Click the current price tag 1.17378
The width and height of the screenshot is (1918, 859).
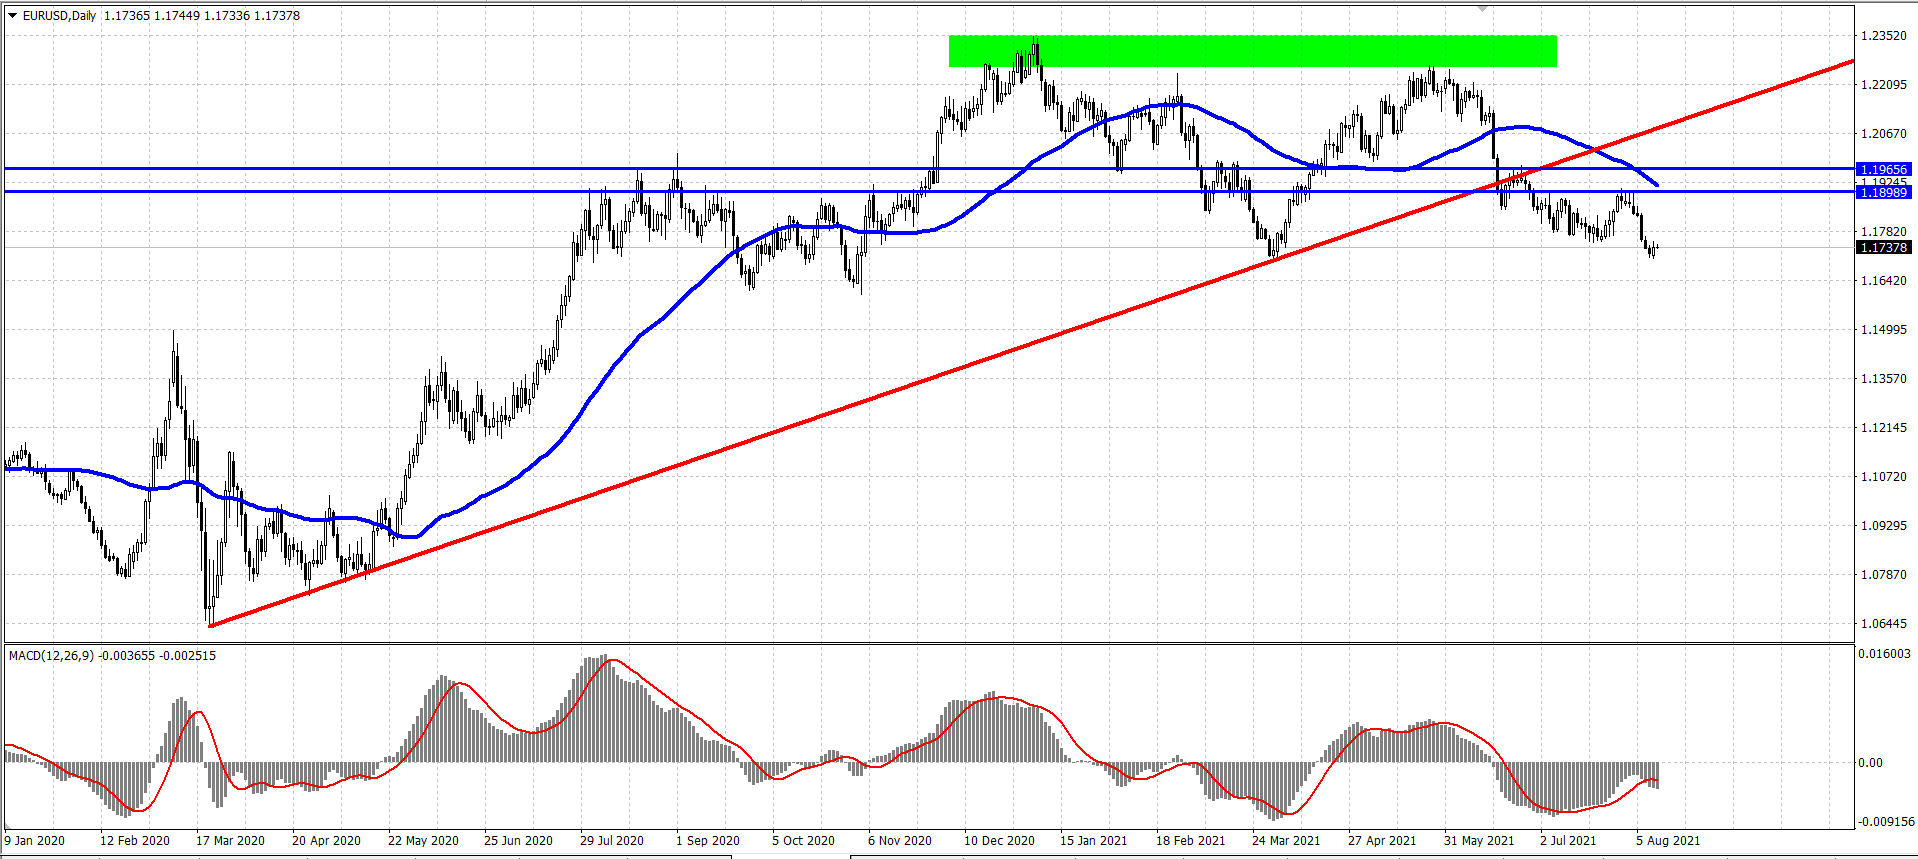(1884, 247)
